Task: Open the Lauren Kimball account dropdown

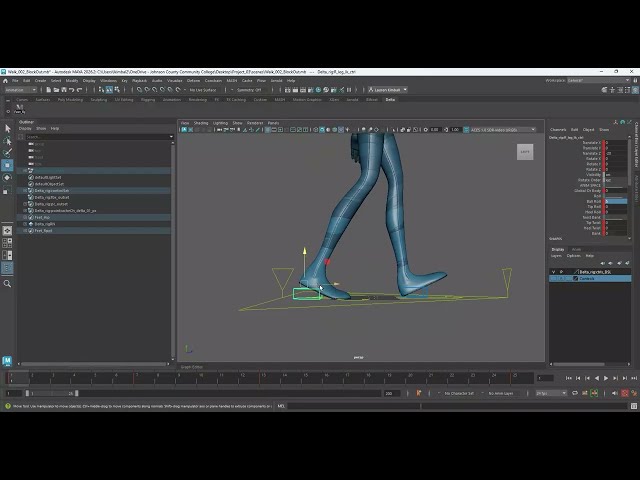Action: (x=388, y=90)
